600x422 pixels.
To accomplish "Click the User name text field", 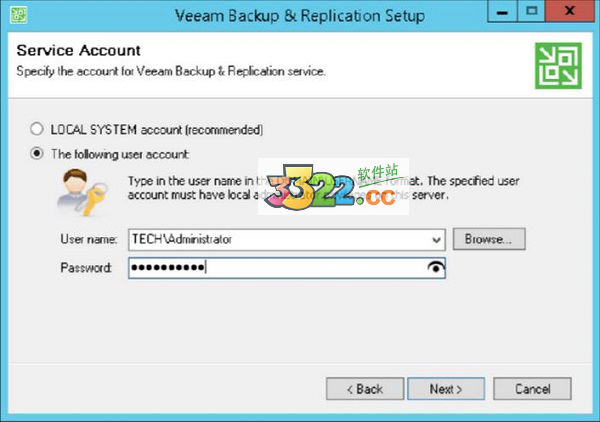I will (278, 240).
